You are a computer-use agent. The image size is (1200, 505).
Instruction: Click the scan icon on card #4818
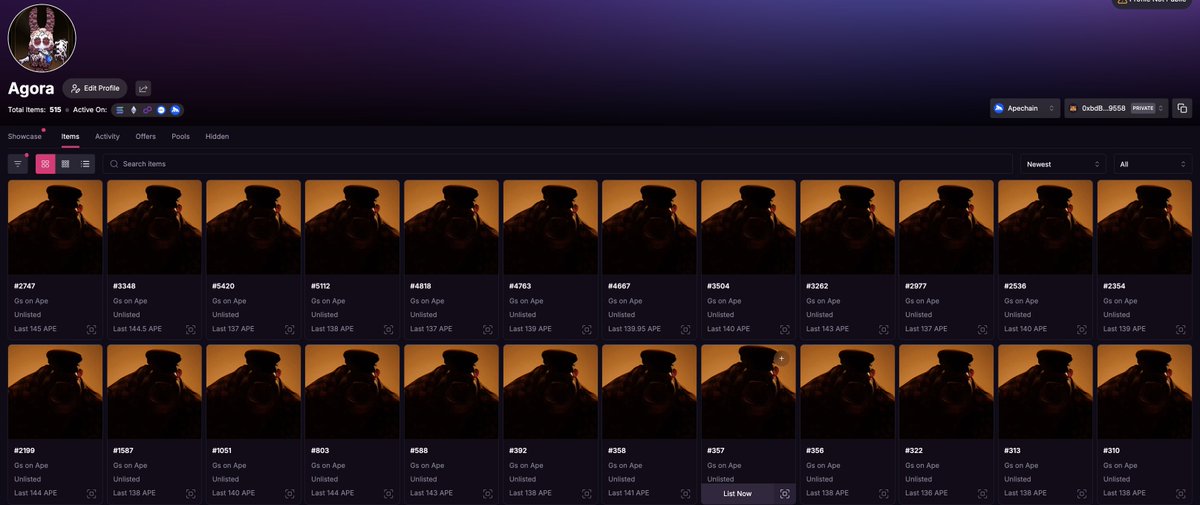pyautogui.click(x=487, y=329)
